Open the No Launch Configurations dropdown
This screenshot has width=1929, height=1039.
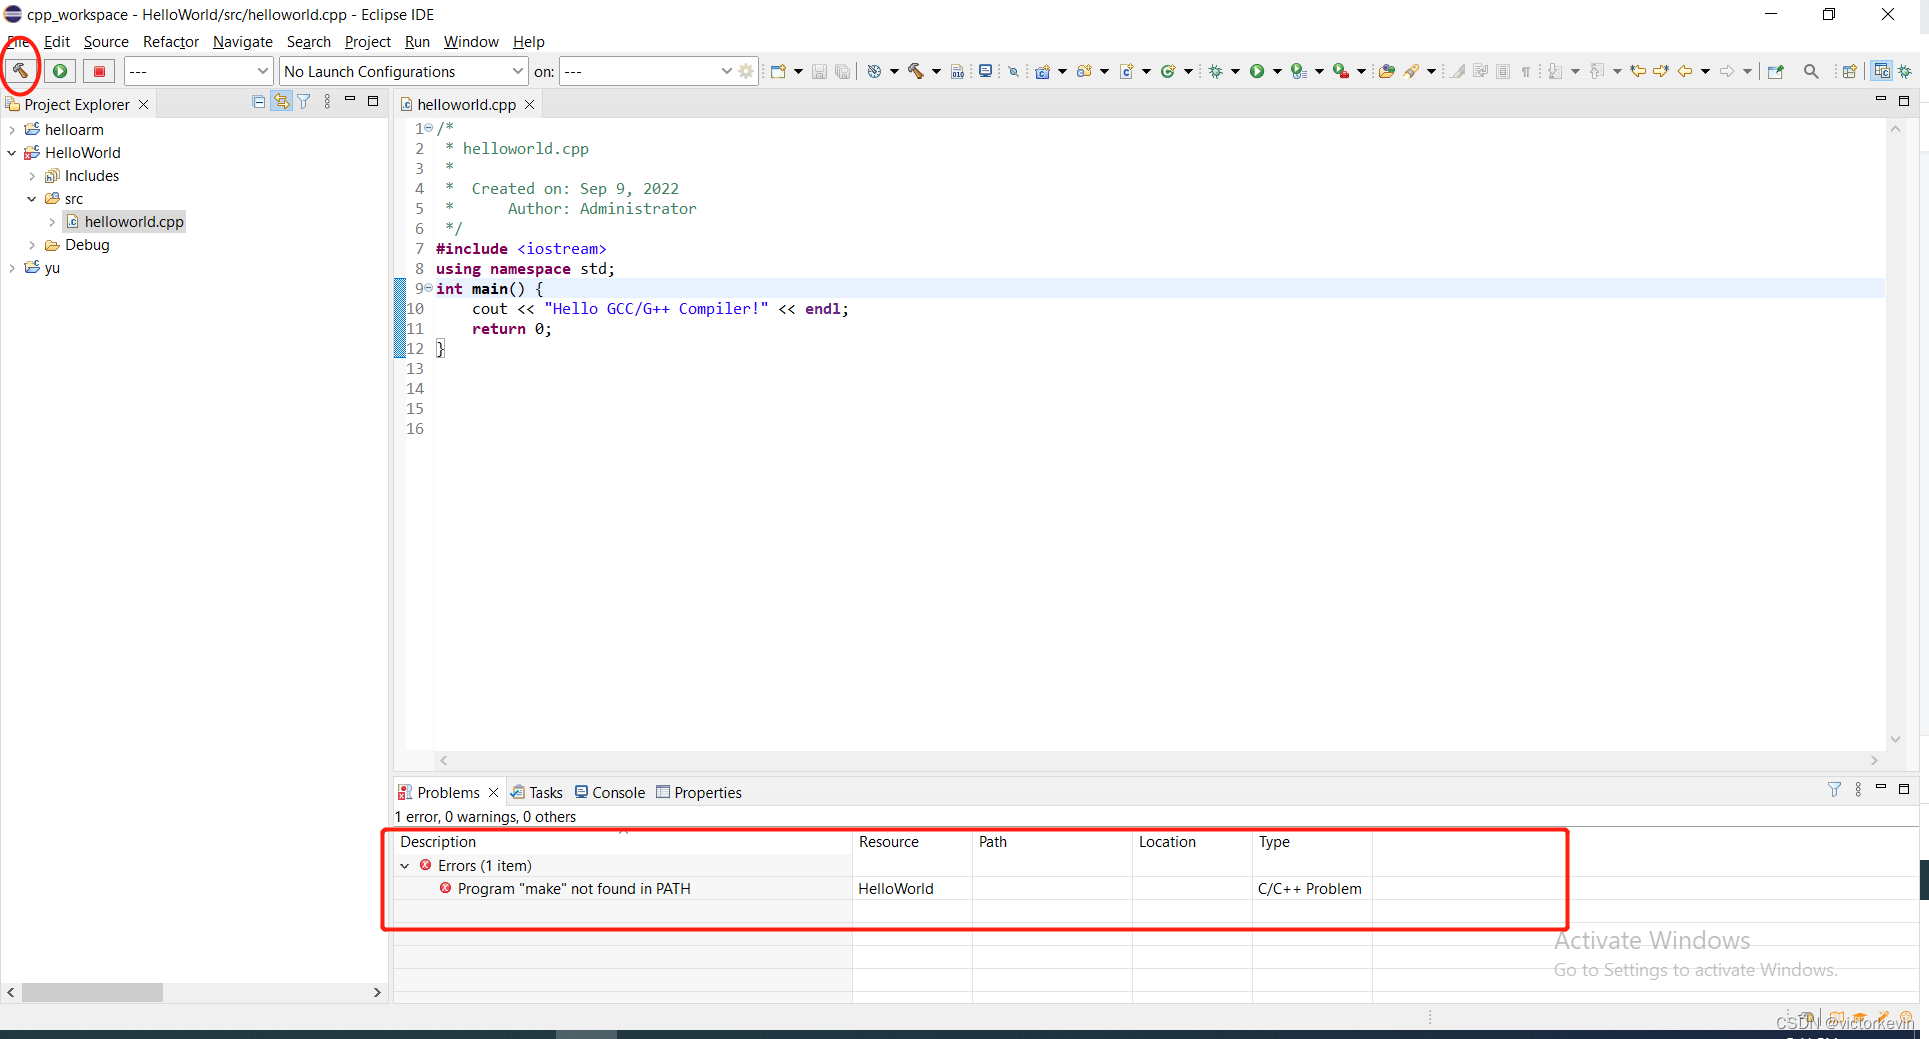(x=518, y=71)
